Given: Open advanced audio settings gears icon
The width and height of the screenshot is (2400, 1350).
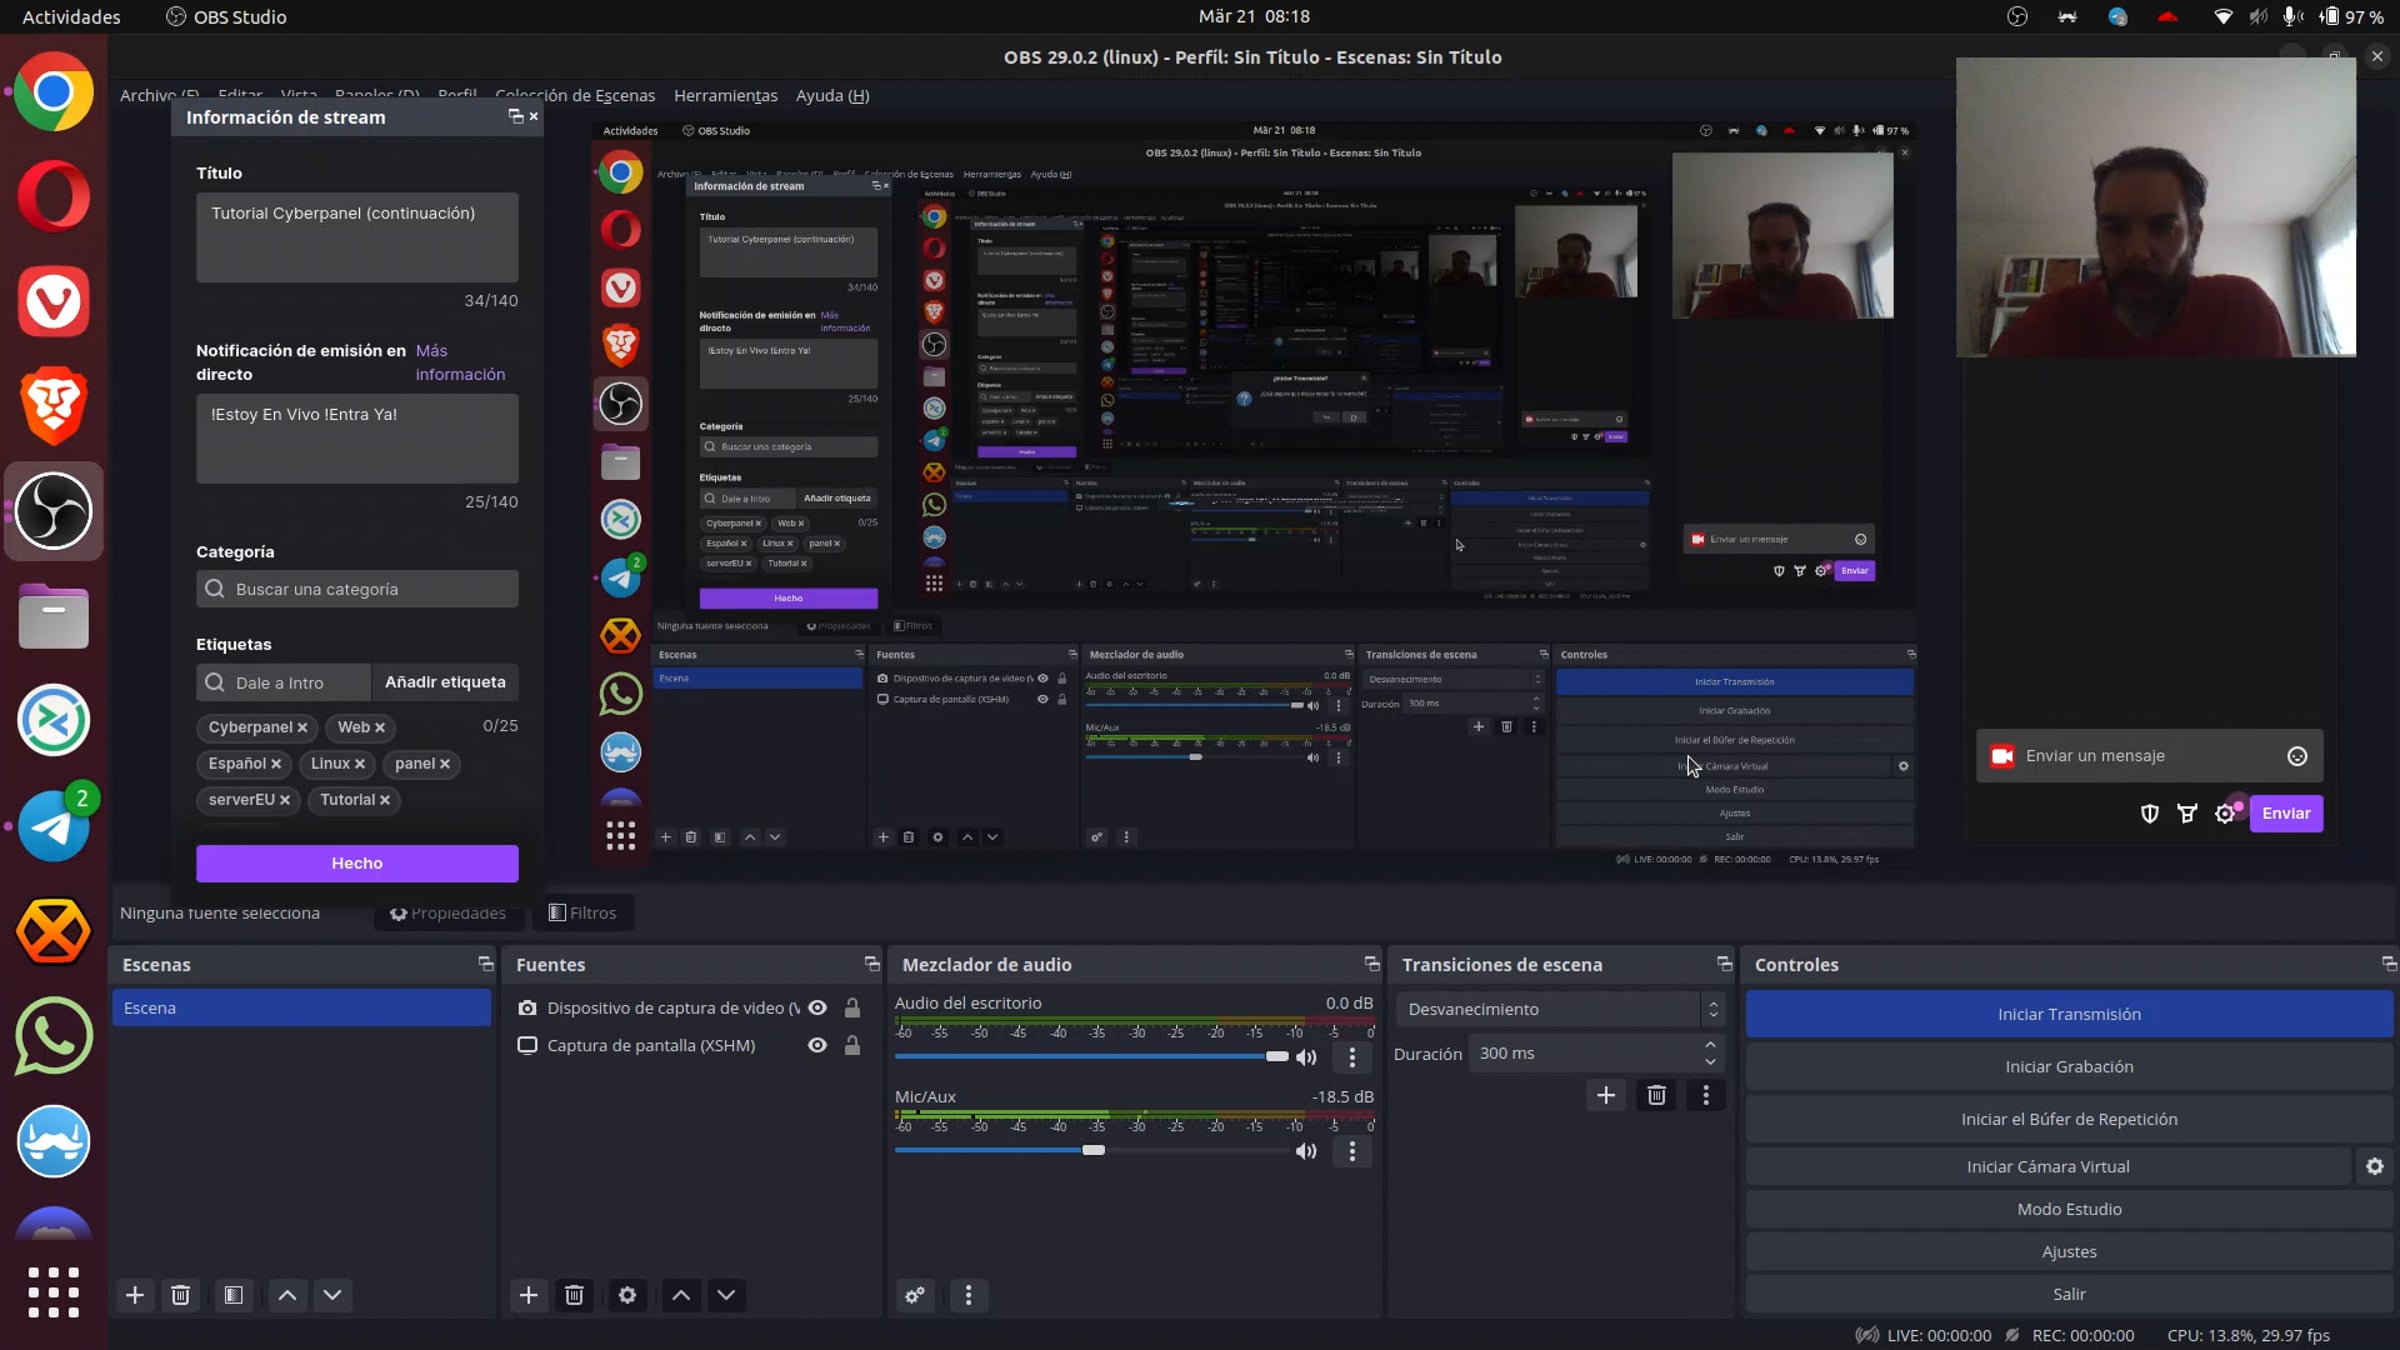Looking at the screenshot, I should pos(914,1295).
